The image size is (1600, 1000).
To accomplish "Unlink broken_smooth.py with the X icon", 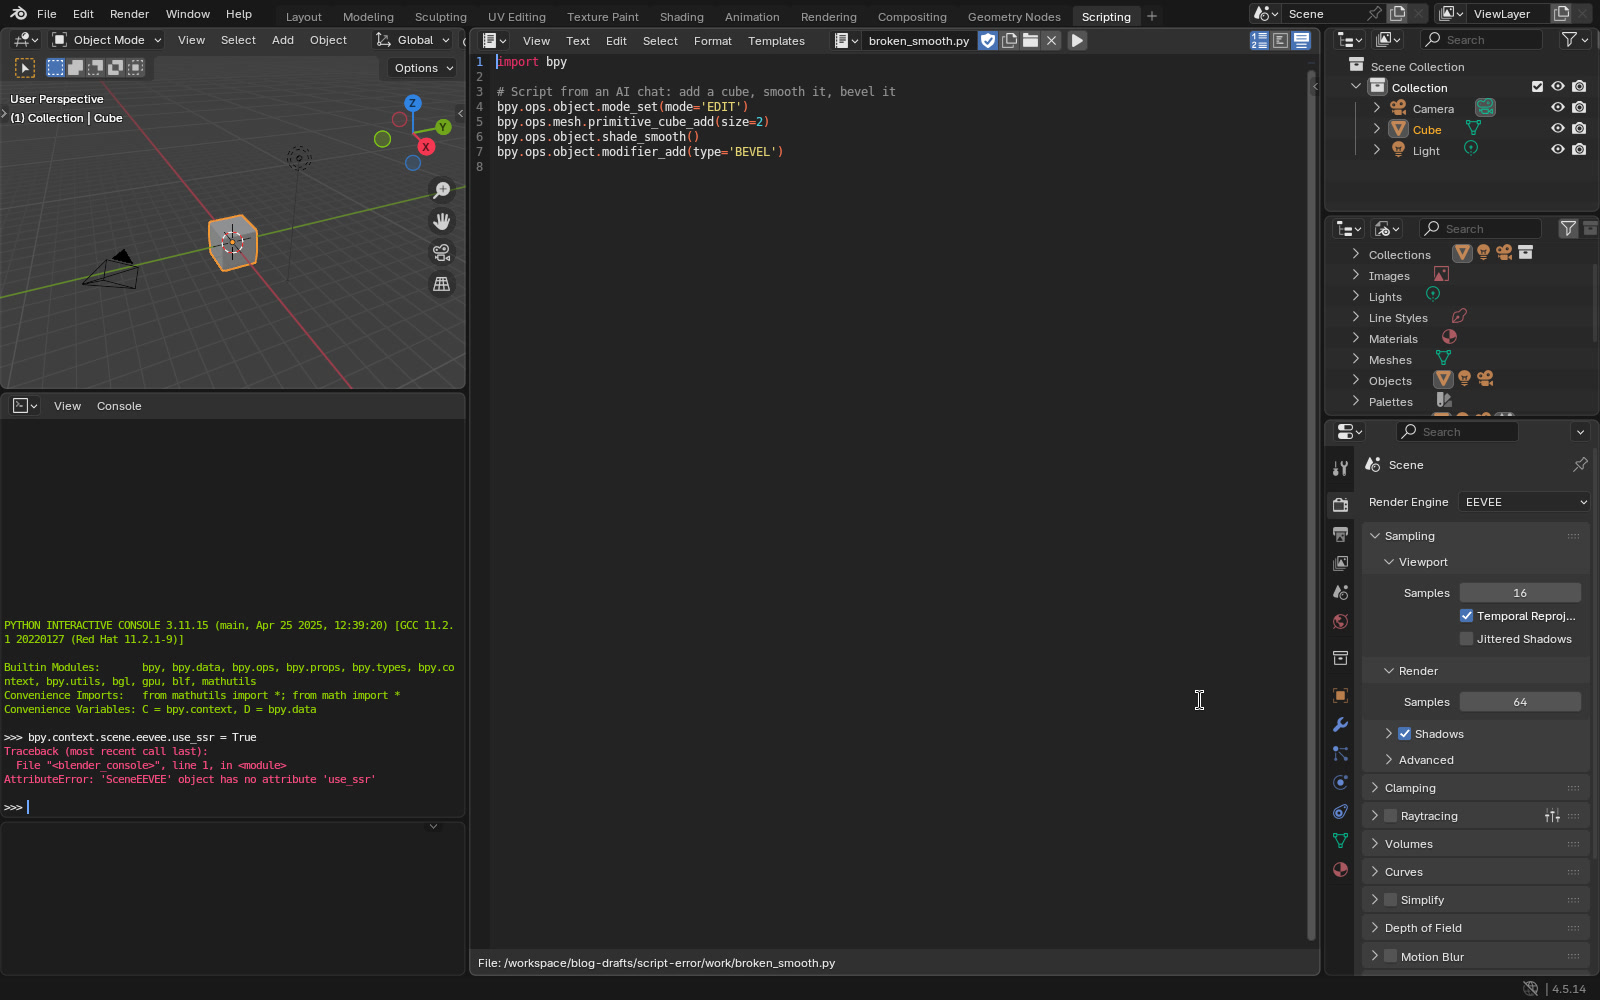I will point(1051,41).
